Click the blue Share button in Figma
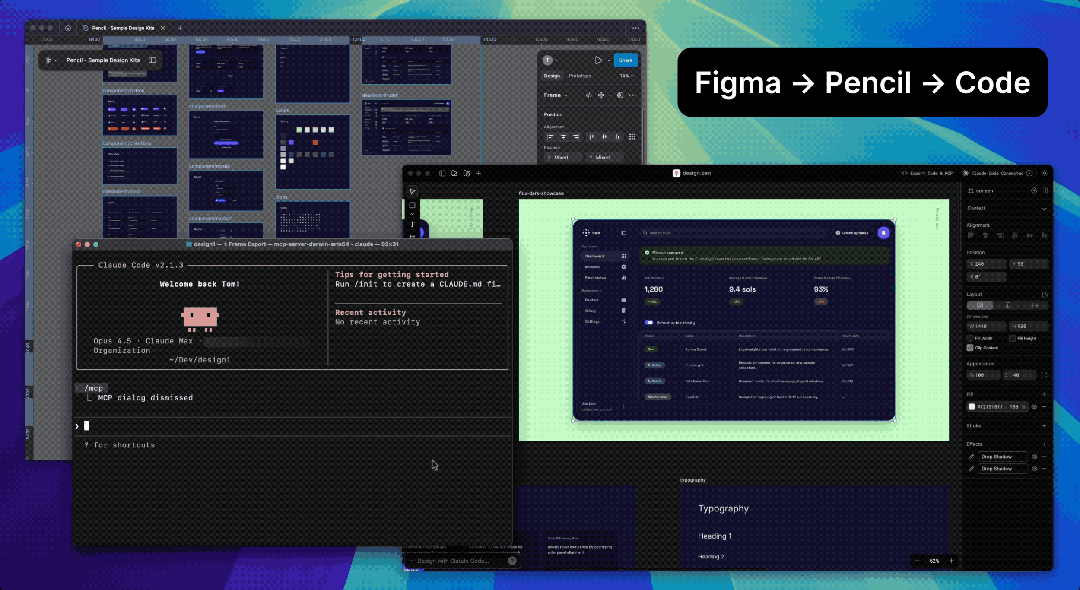The image size is (1080, 590). [x=625, y=60]
